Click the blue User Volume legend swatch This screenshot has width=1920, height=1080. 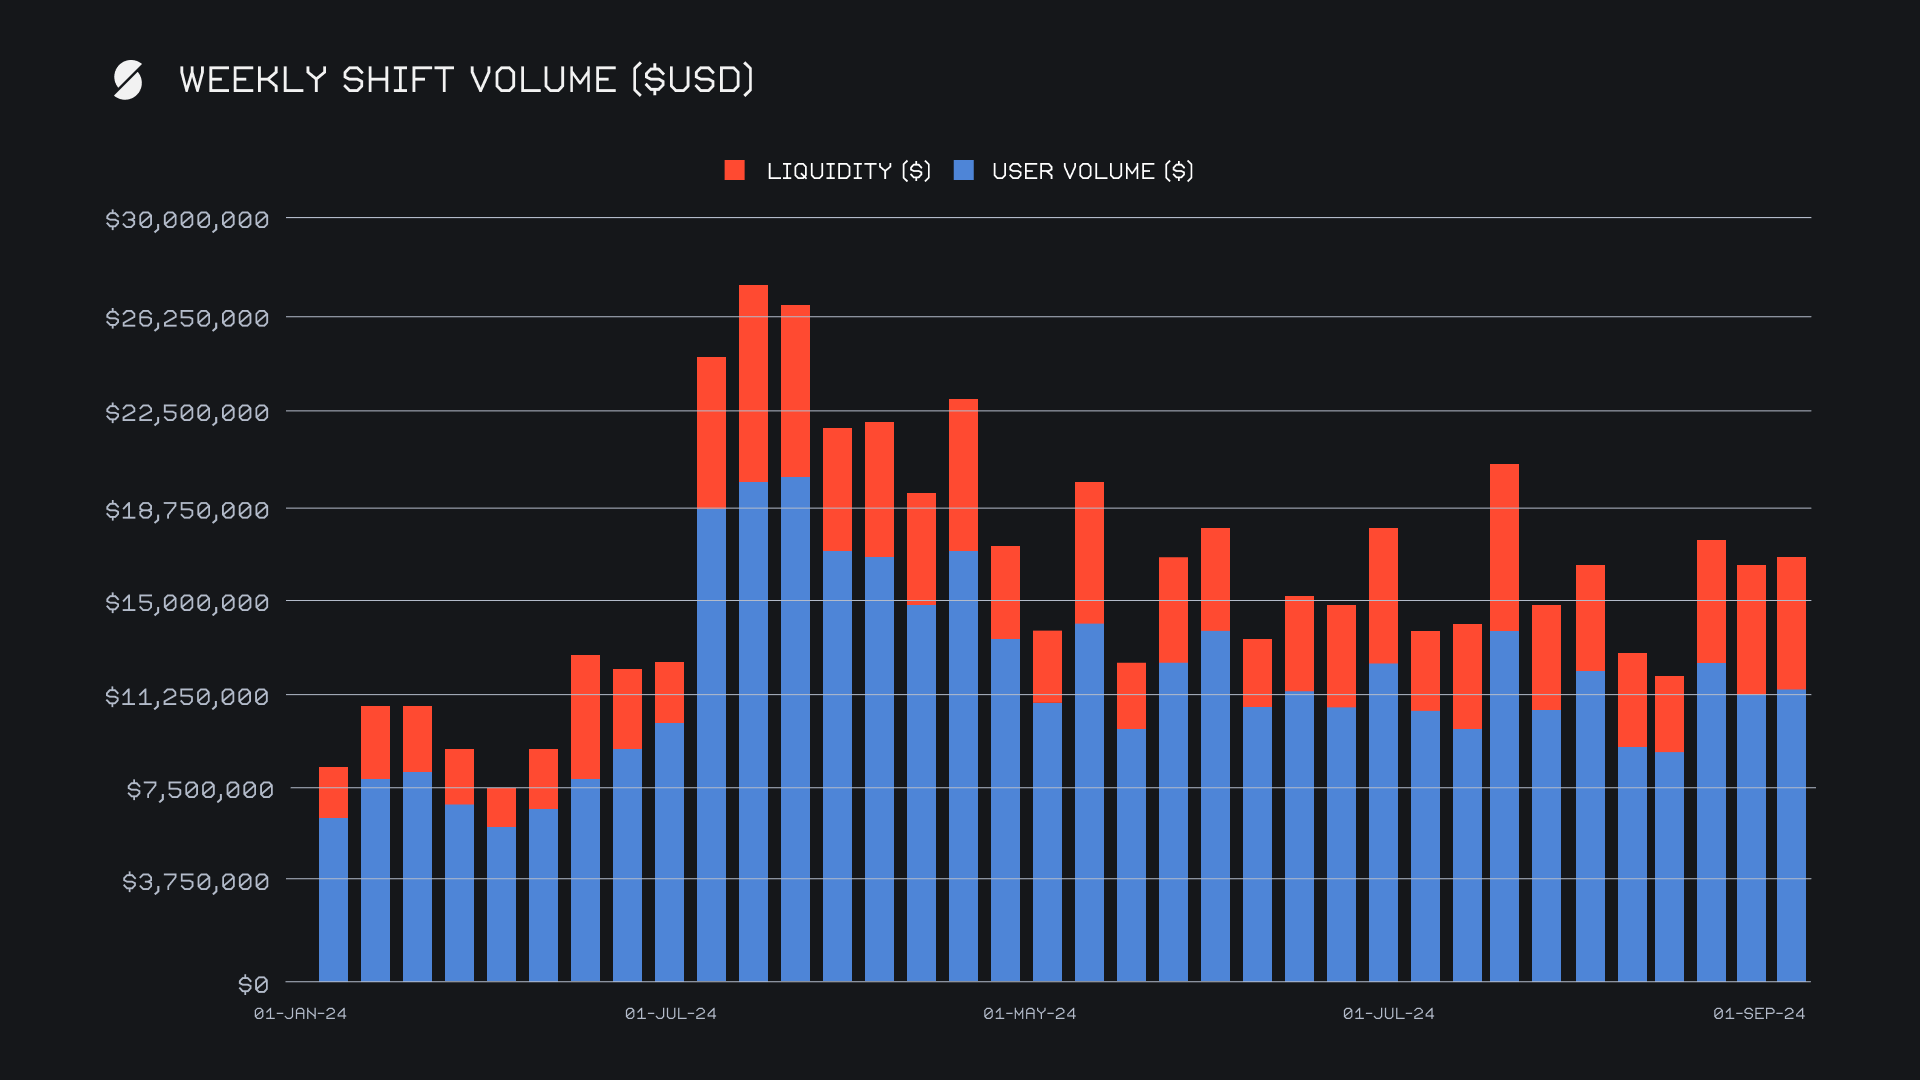[964, 171]
